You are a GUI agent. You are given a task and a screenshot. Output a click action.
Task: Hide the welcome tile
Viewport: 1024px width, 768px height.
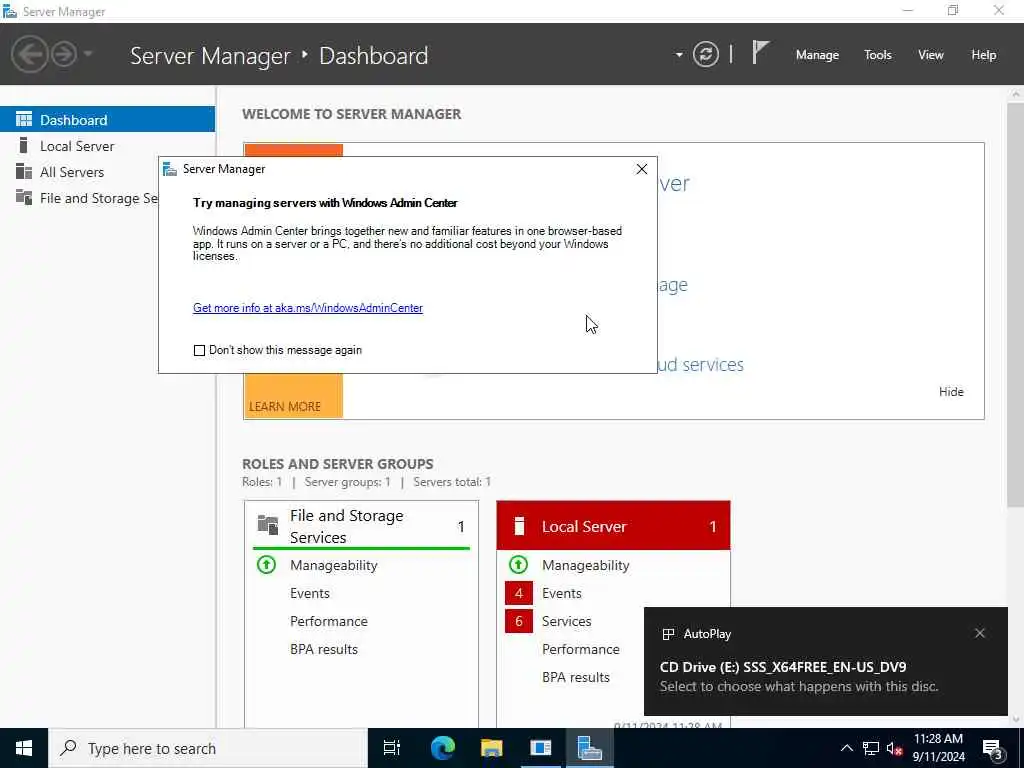pos(951,391)
